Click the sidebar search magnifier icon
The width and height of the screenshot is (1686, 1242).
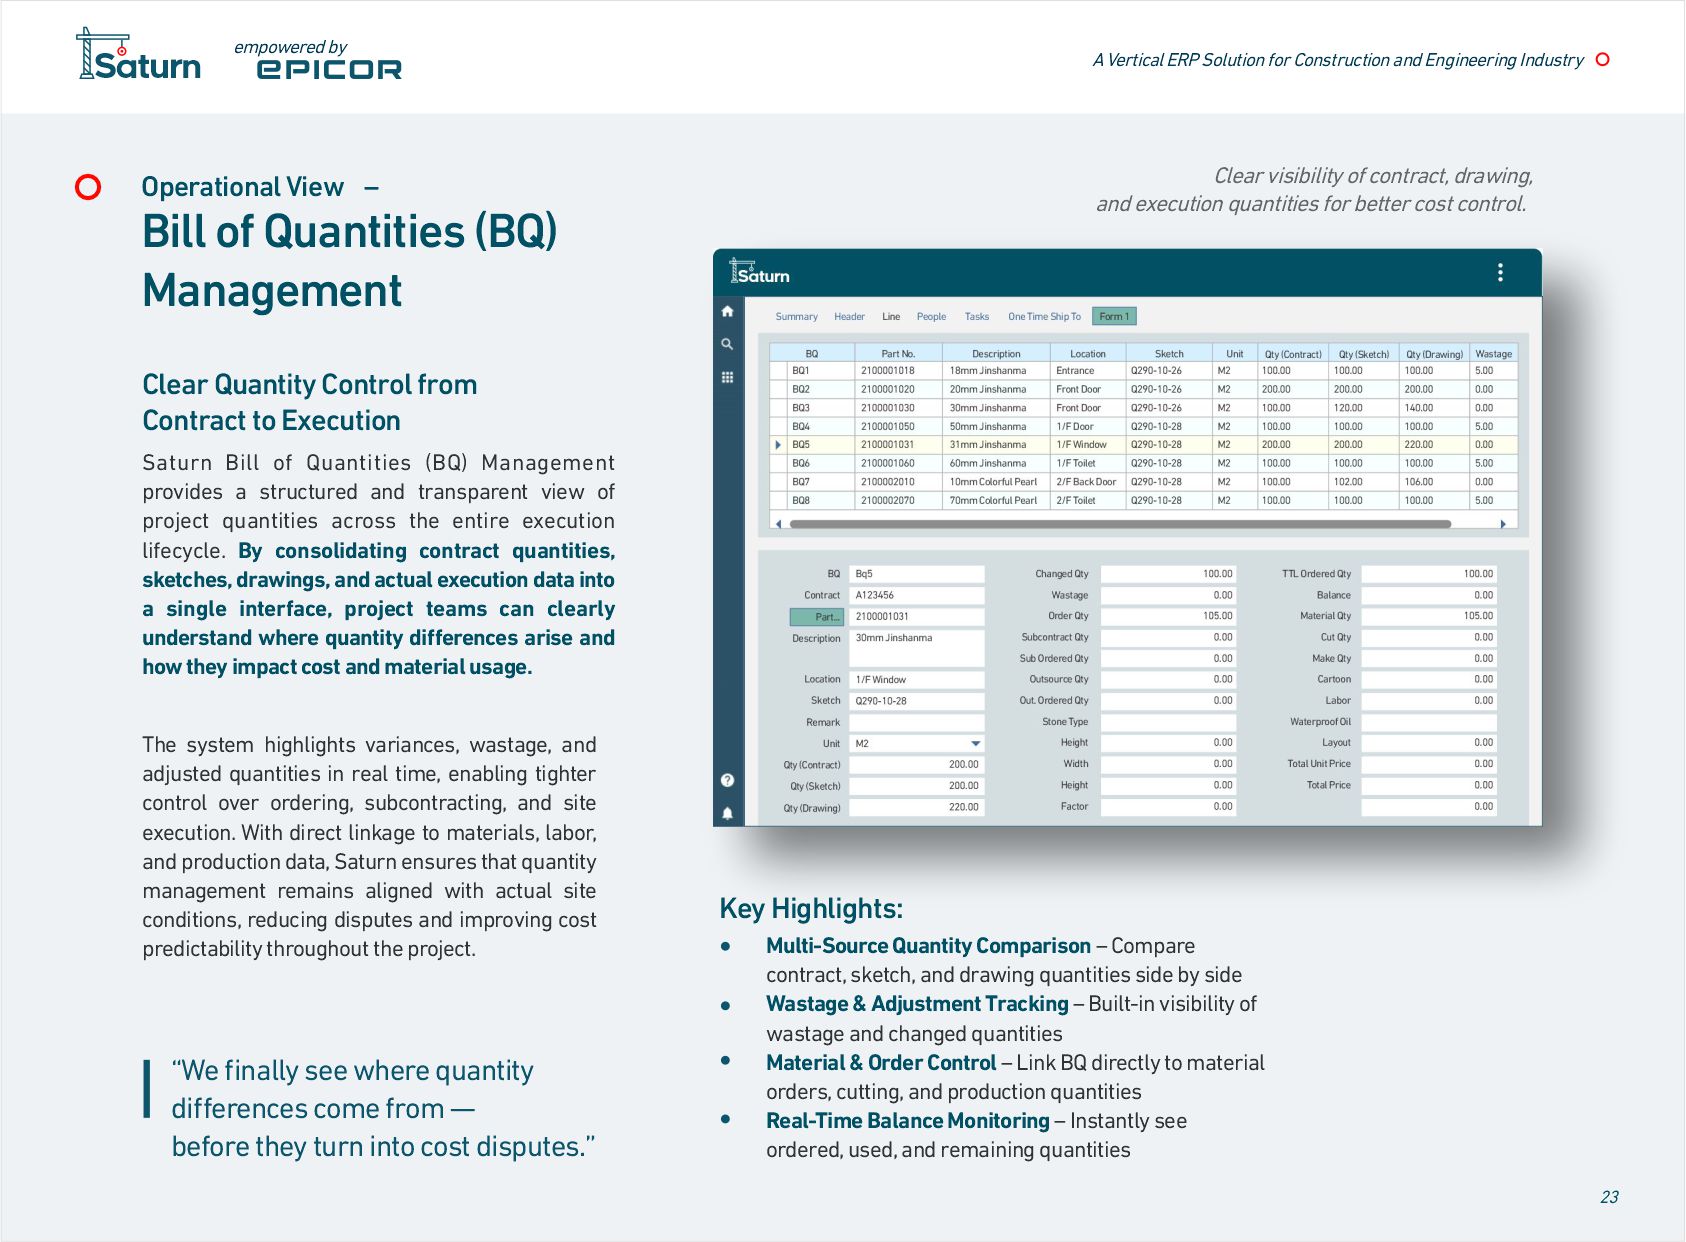click(x=727, y=344)
